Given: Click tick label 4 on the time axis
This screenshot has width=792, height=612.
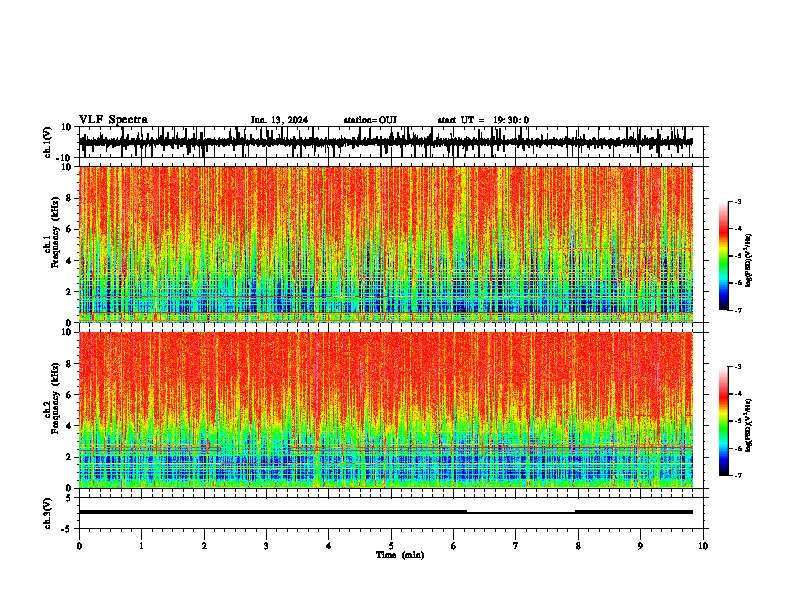Looking at the screenshot, I should (x=329, y=546).
